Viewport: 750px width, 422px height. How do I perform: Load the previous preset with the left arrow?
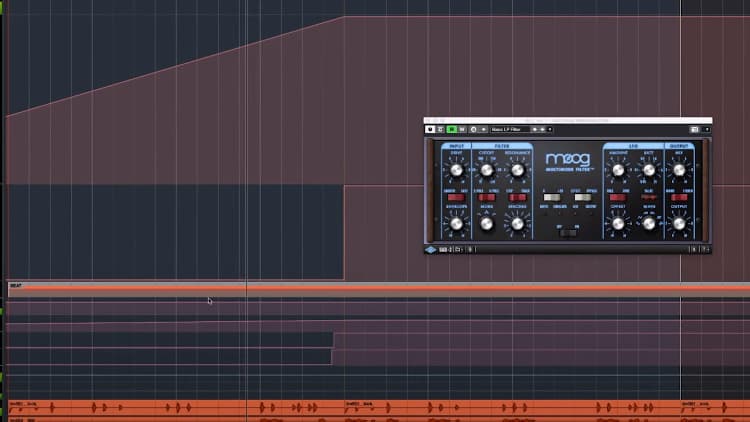(535, 130)
